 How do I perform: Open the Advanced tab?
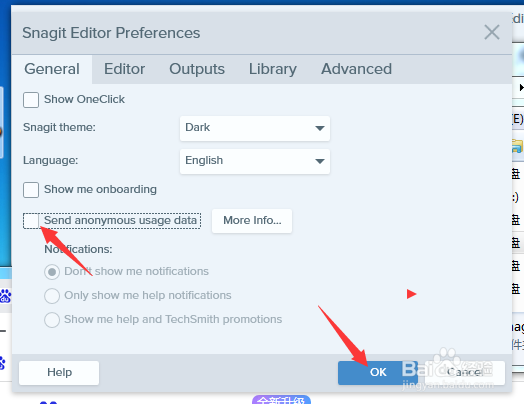pos(356,69)
